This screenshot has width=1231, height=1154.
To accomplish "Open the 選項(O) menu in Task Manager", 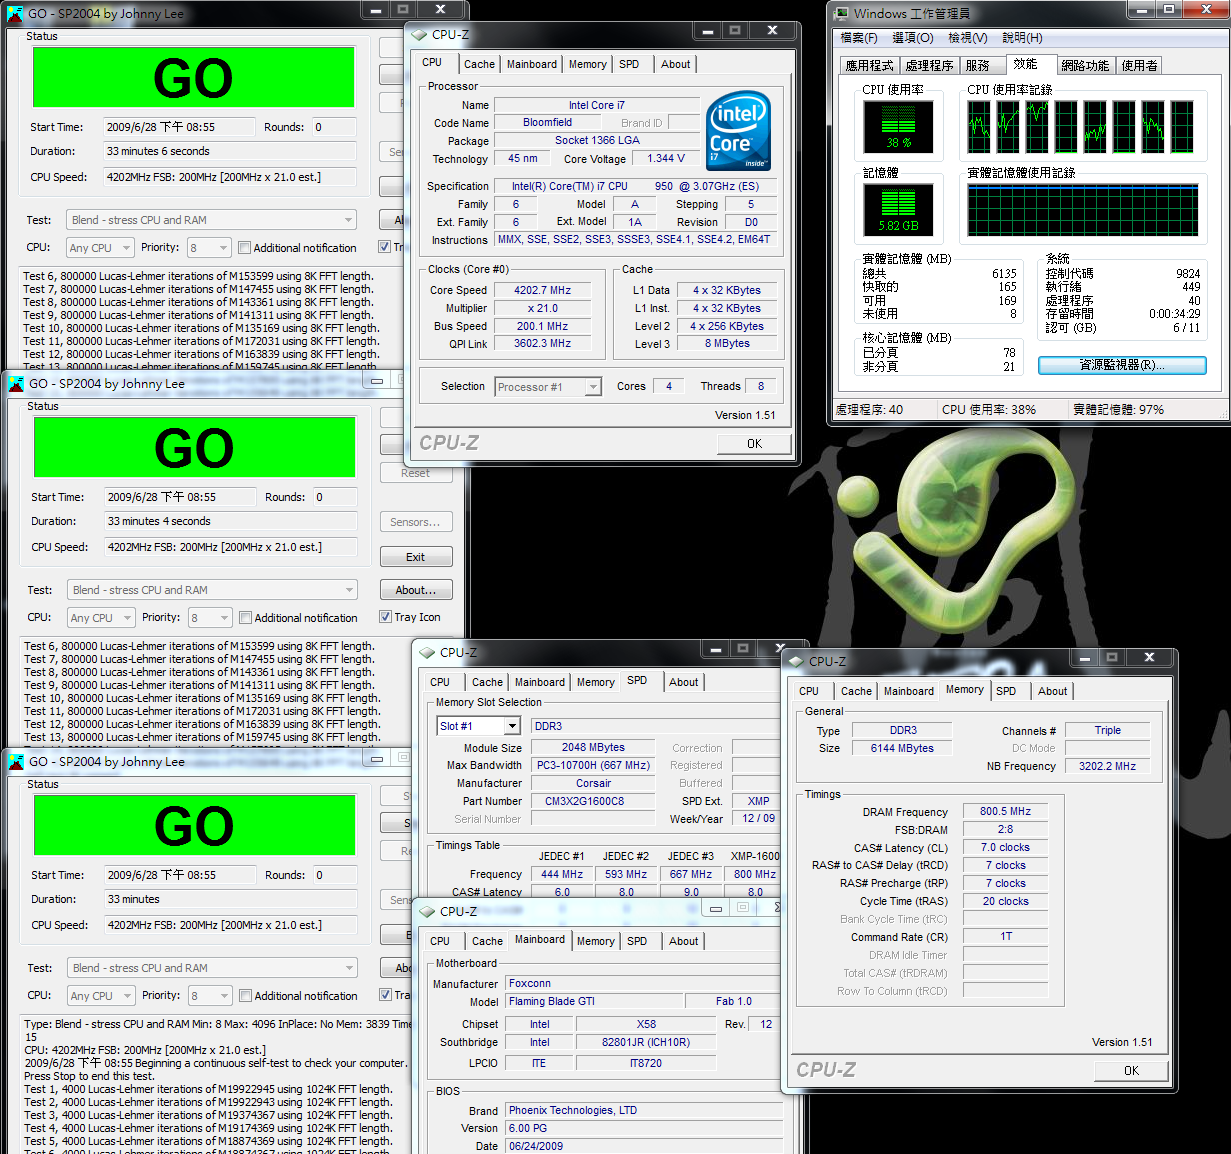I will (912, 38).
